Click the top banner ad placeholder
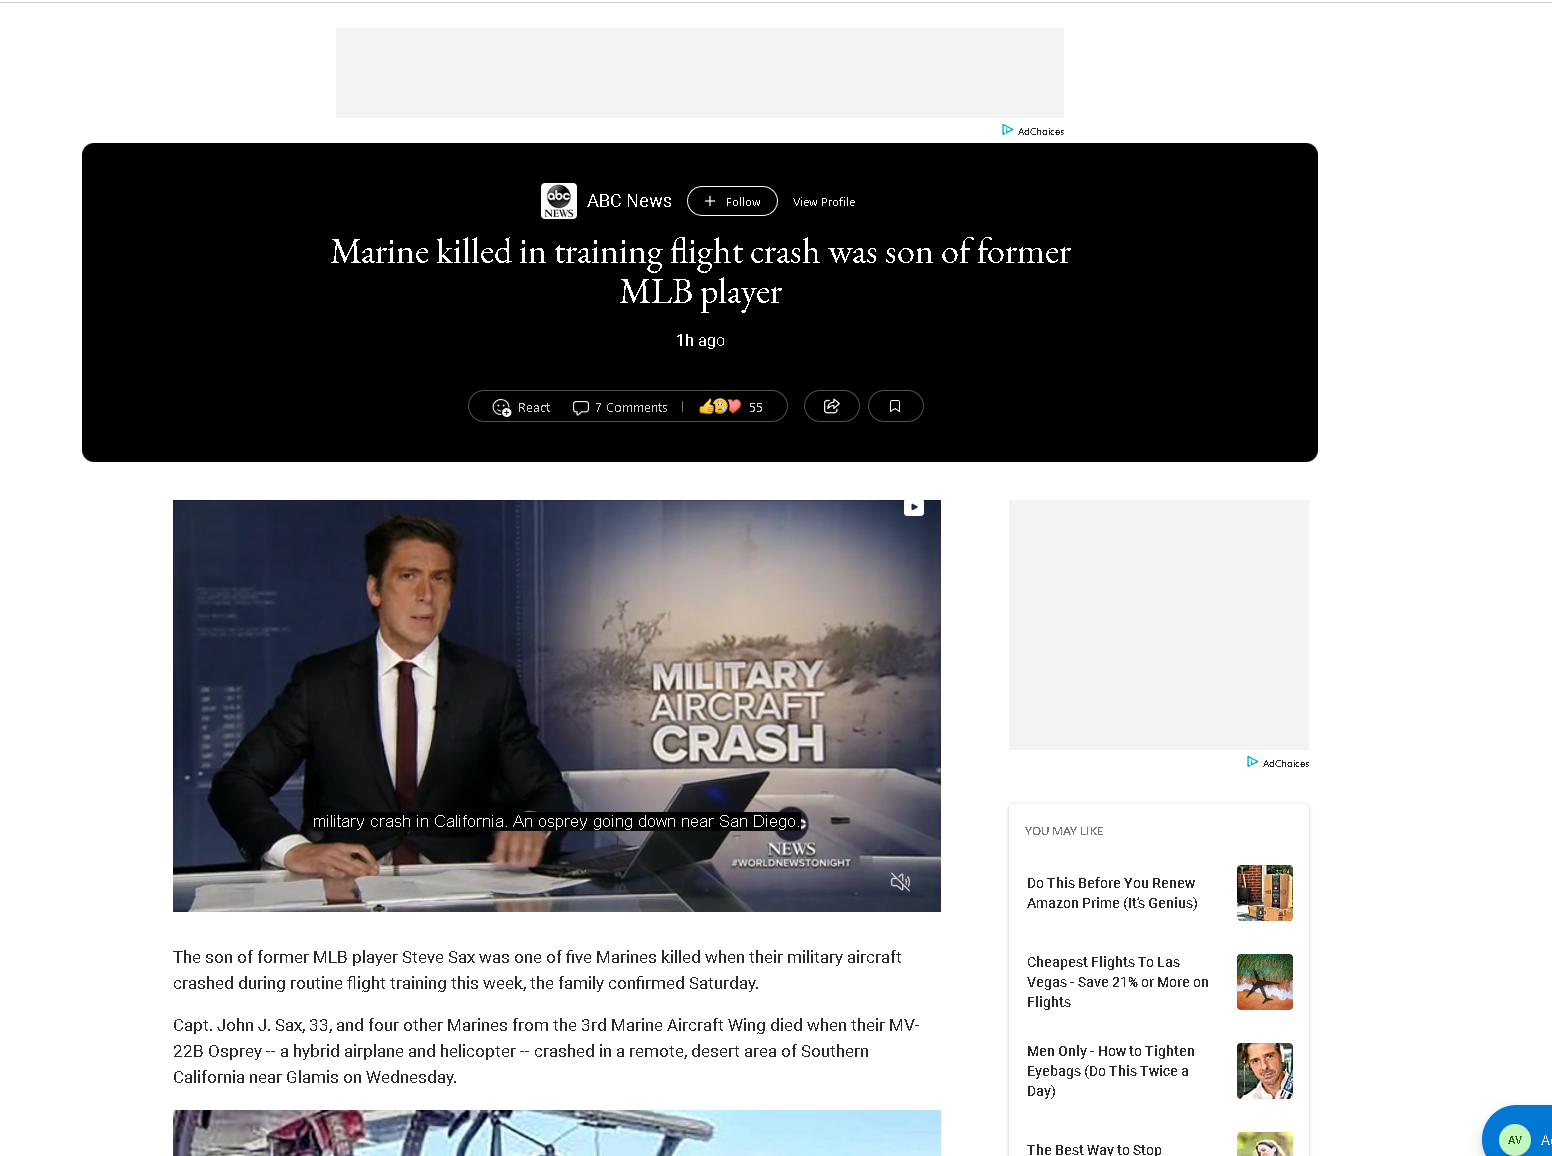Image resolution: width=1552 pixels, height=1156 pixels. (700, 73)
